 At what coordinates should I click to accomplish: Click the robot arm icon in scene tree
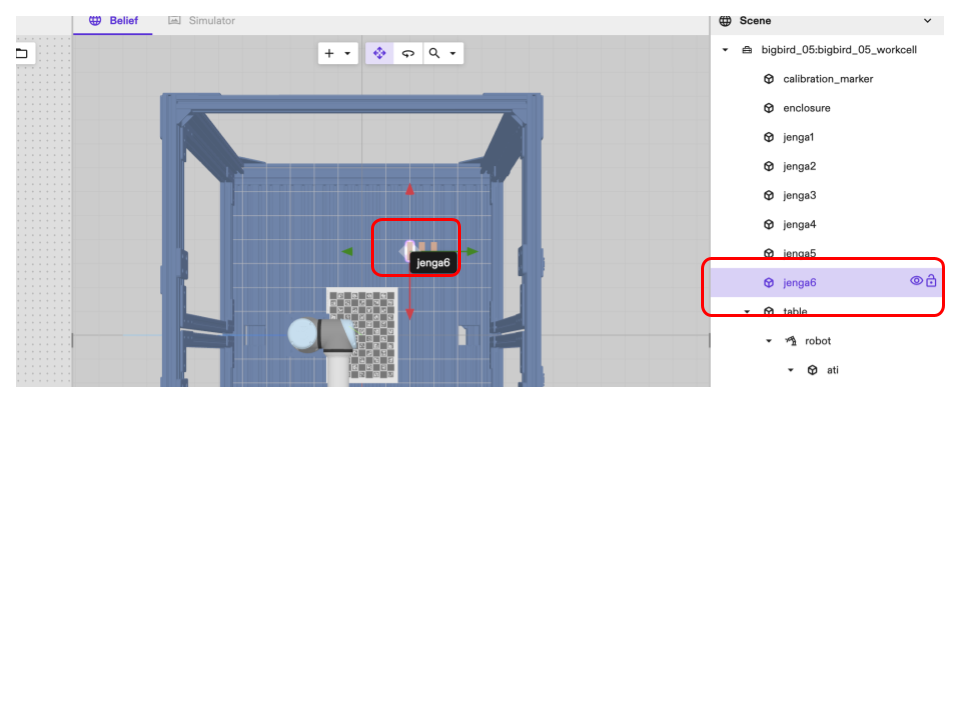tap(791, 341)
